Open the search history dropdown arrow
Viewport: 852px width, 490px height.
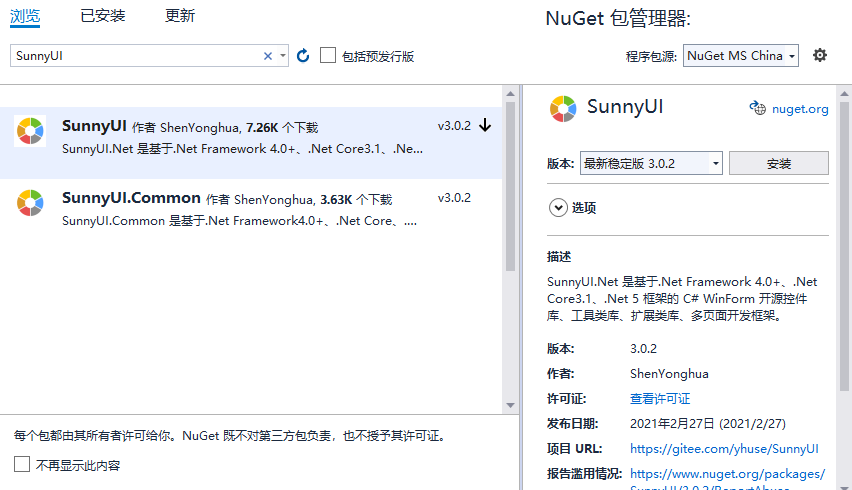coord(283,55)
